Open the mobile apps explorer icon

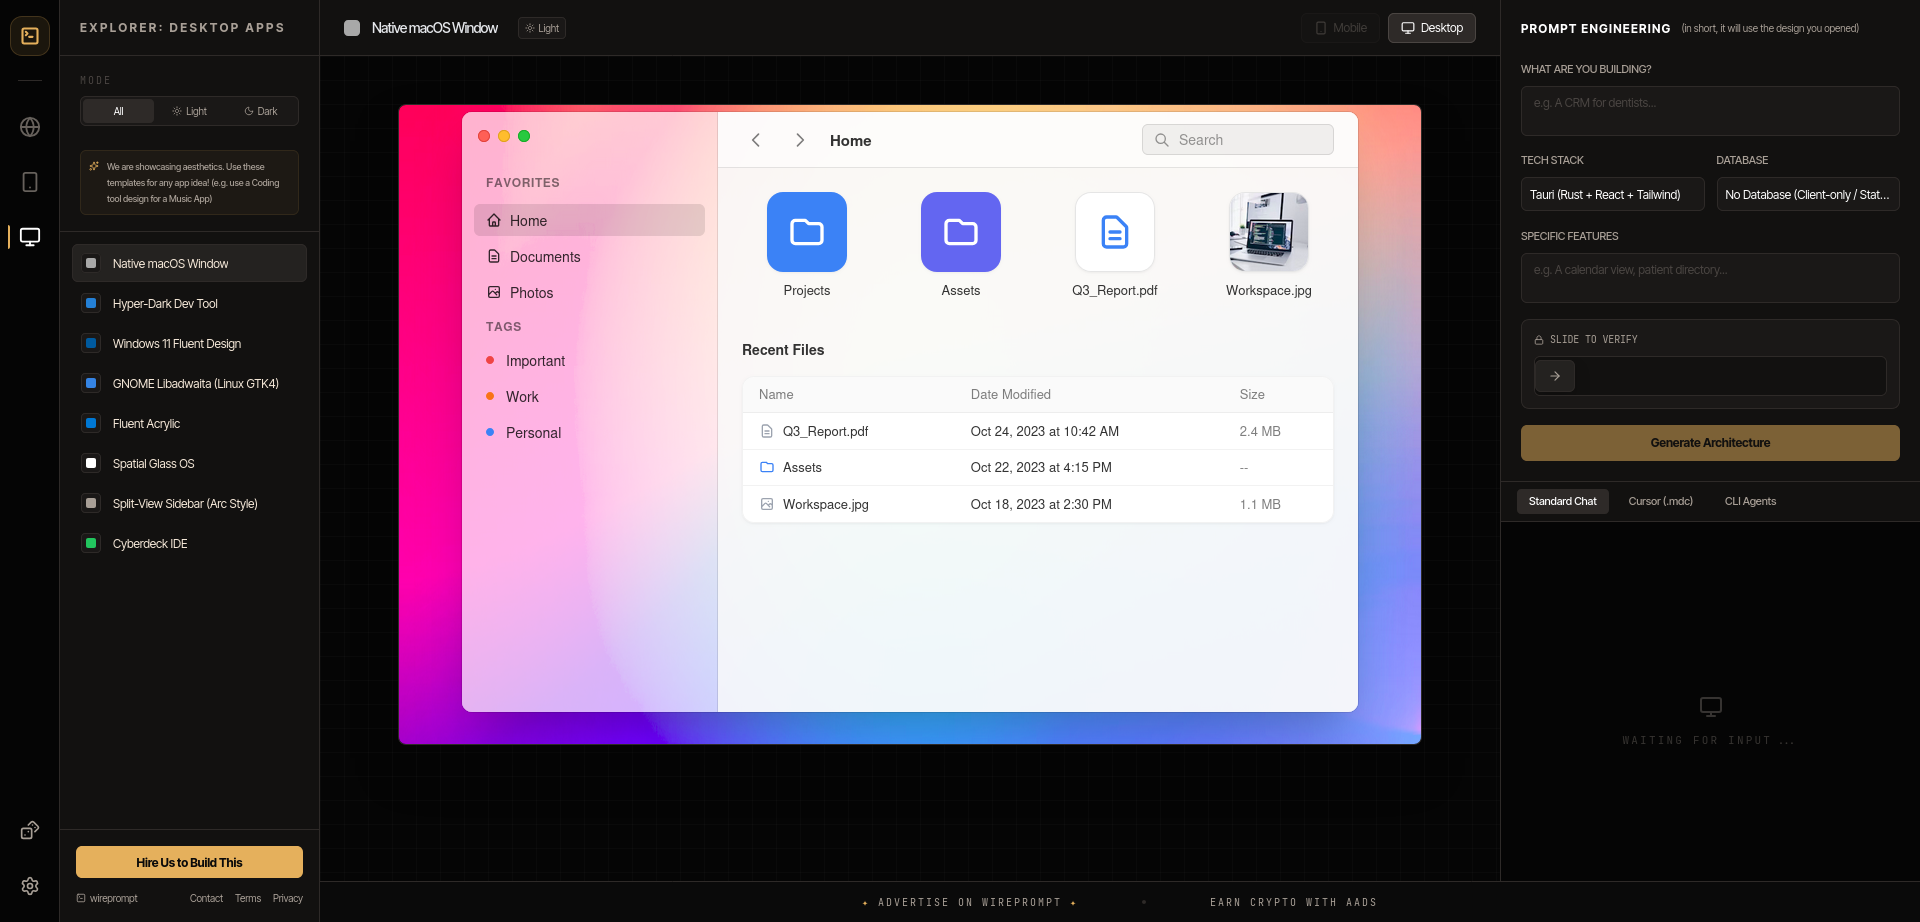(x=30, y=182)
